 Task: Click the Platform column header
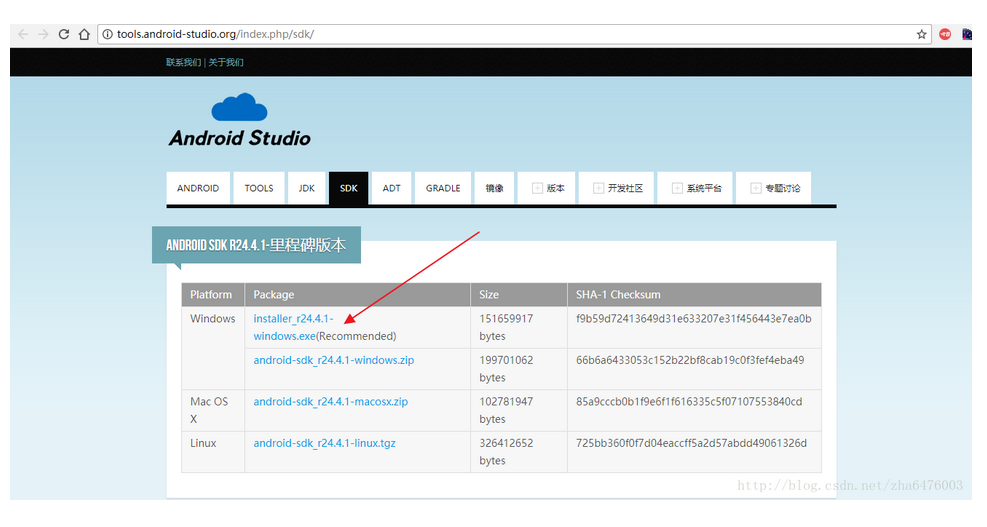pos(213,295)
